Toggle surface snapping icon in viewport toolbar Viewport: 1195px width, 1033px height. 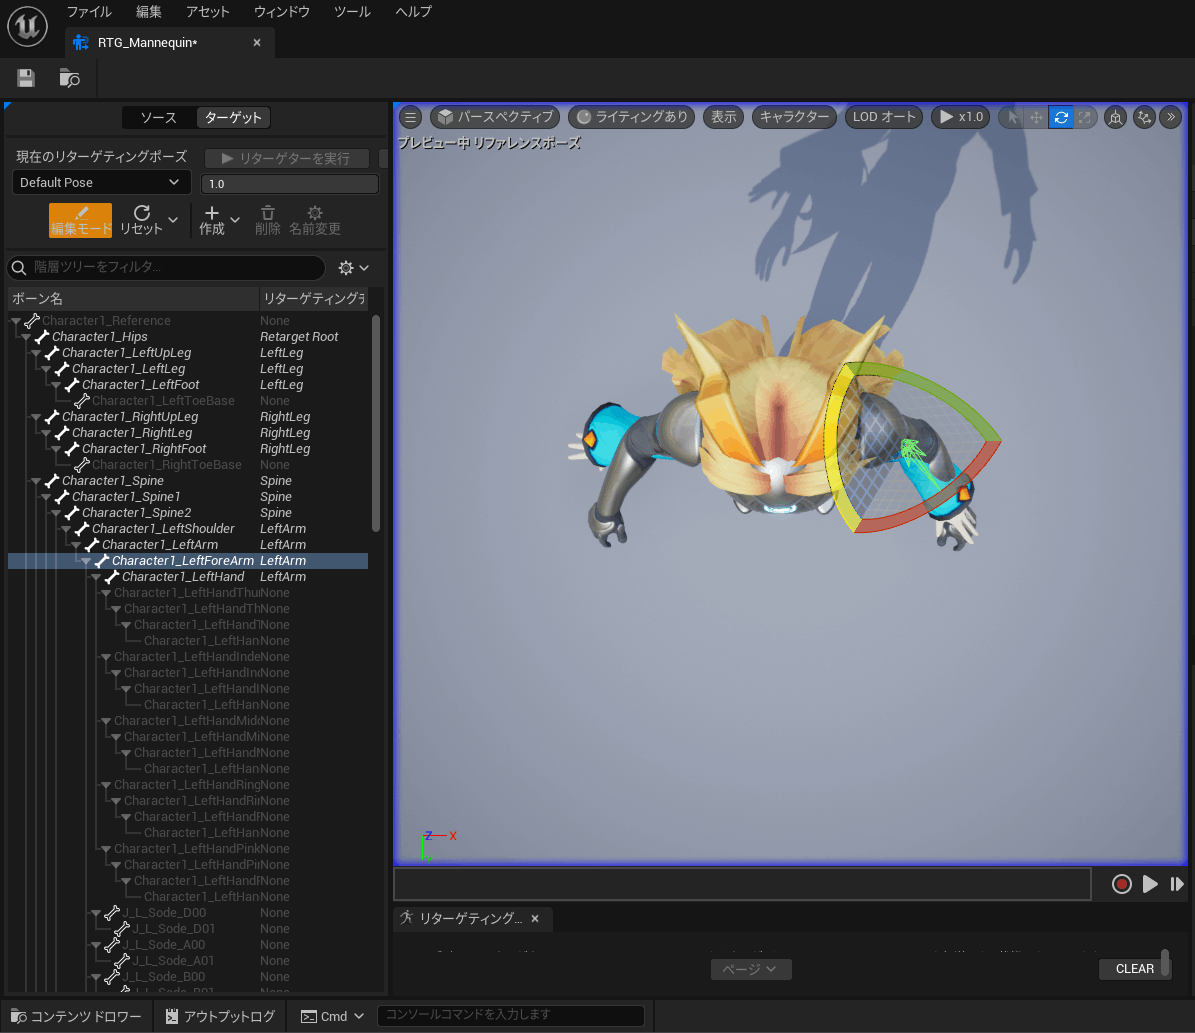(1144, 117)
